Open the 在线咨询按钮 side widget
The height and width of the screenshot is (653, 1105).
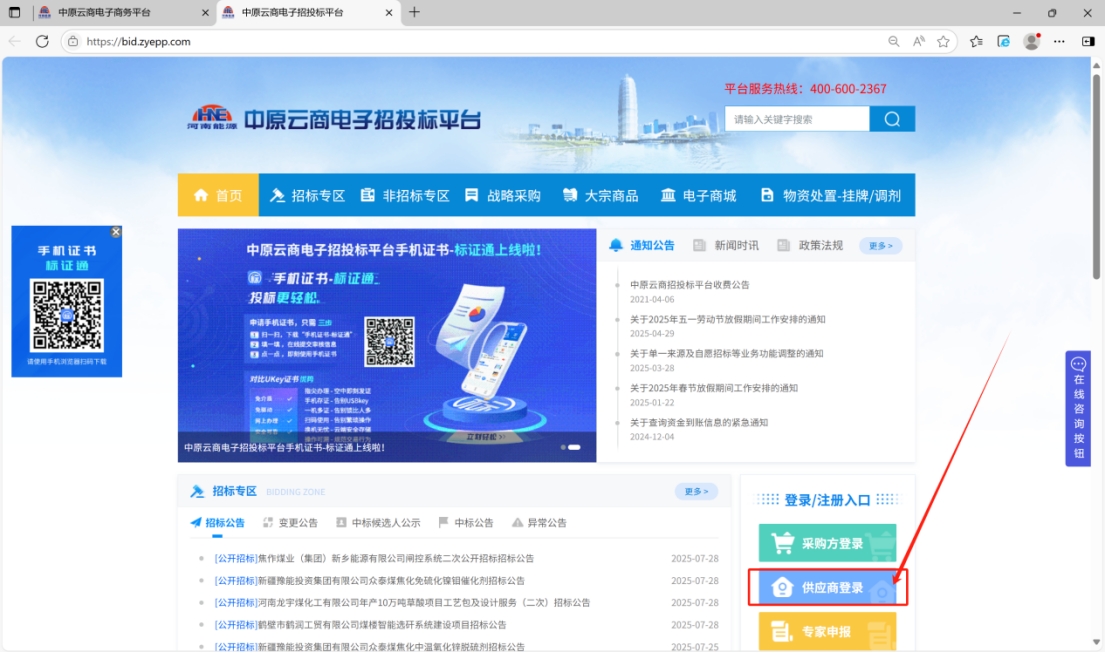tap(1078, 409)
